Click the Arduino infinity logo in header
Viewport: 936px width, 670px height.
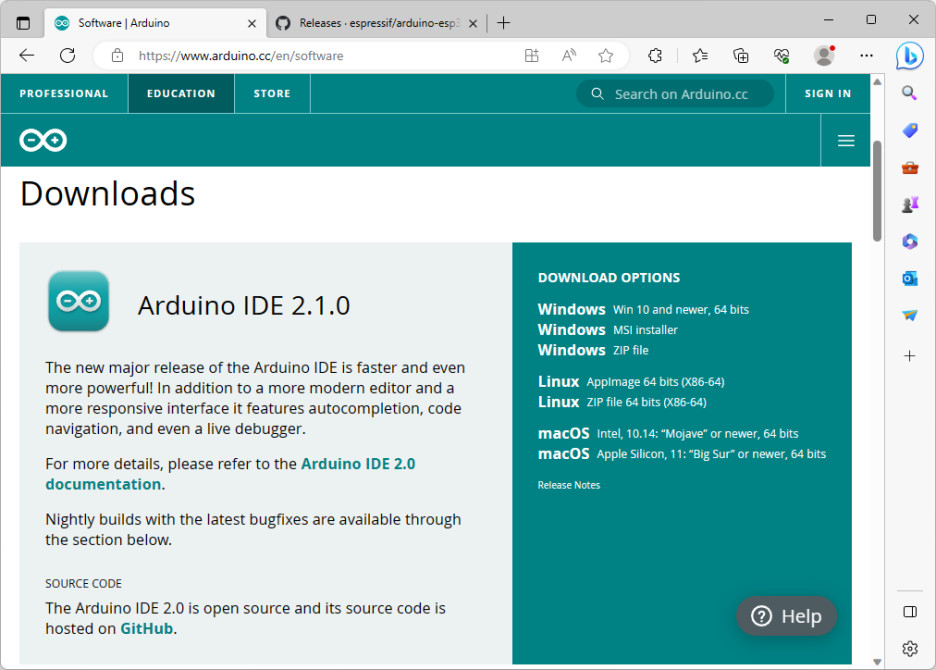click(x=43, y=140)
